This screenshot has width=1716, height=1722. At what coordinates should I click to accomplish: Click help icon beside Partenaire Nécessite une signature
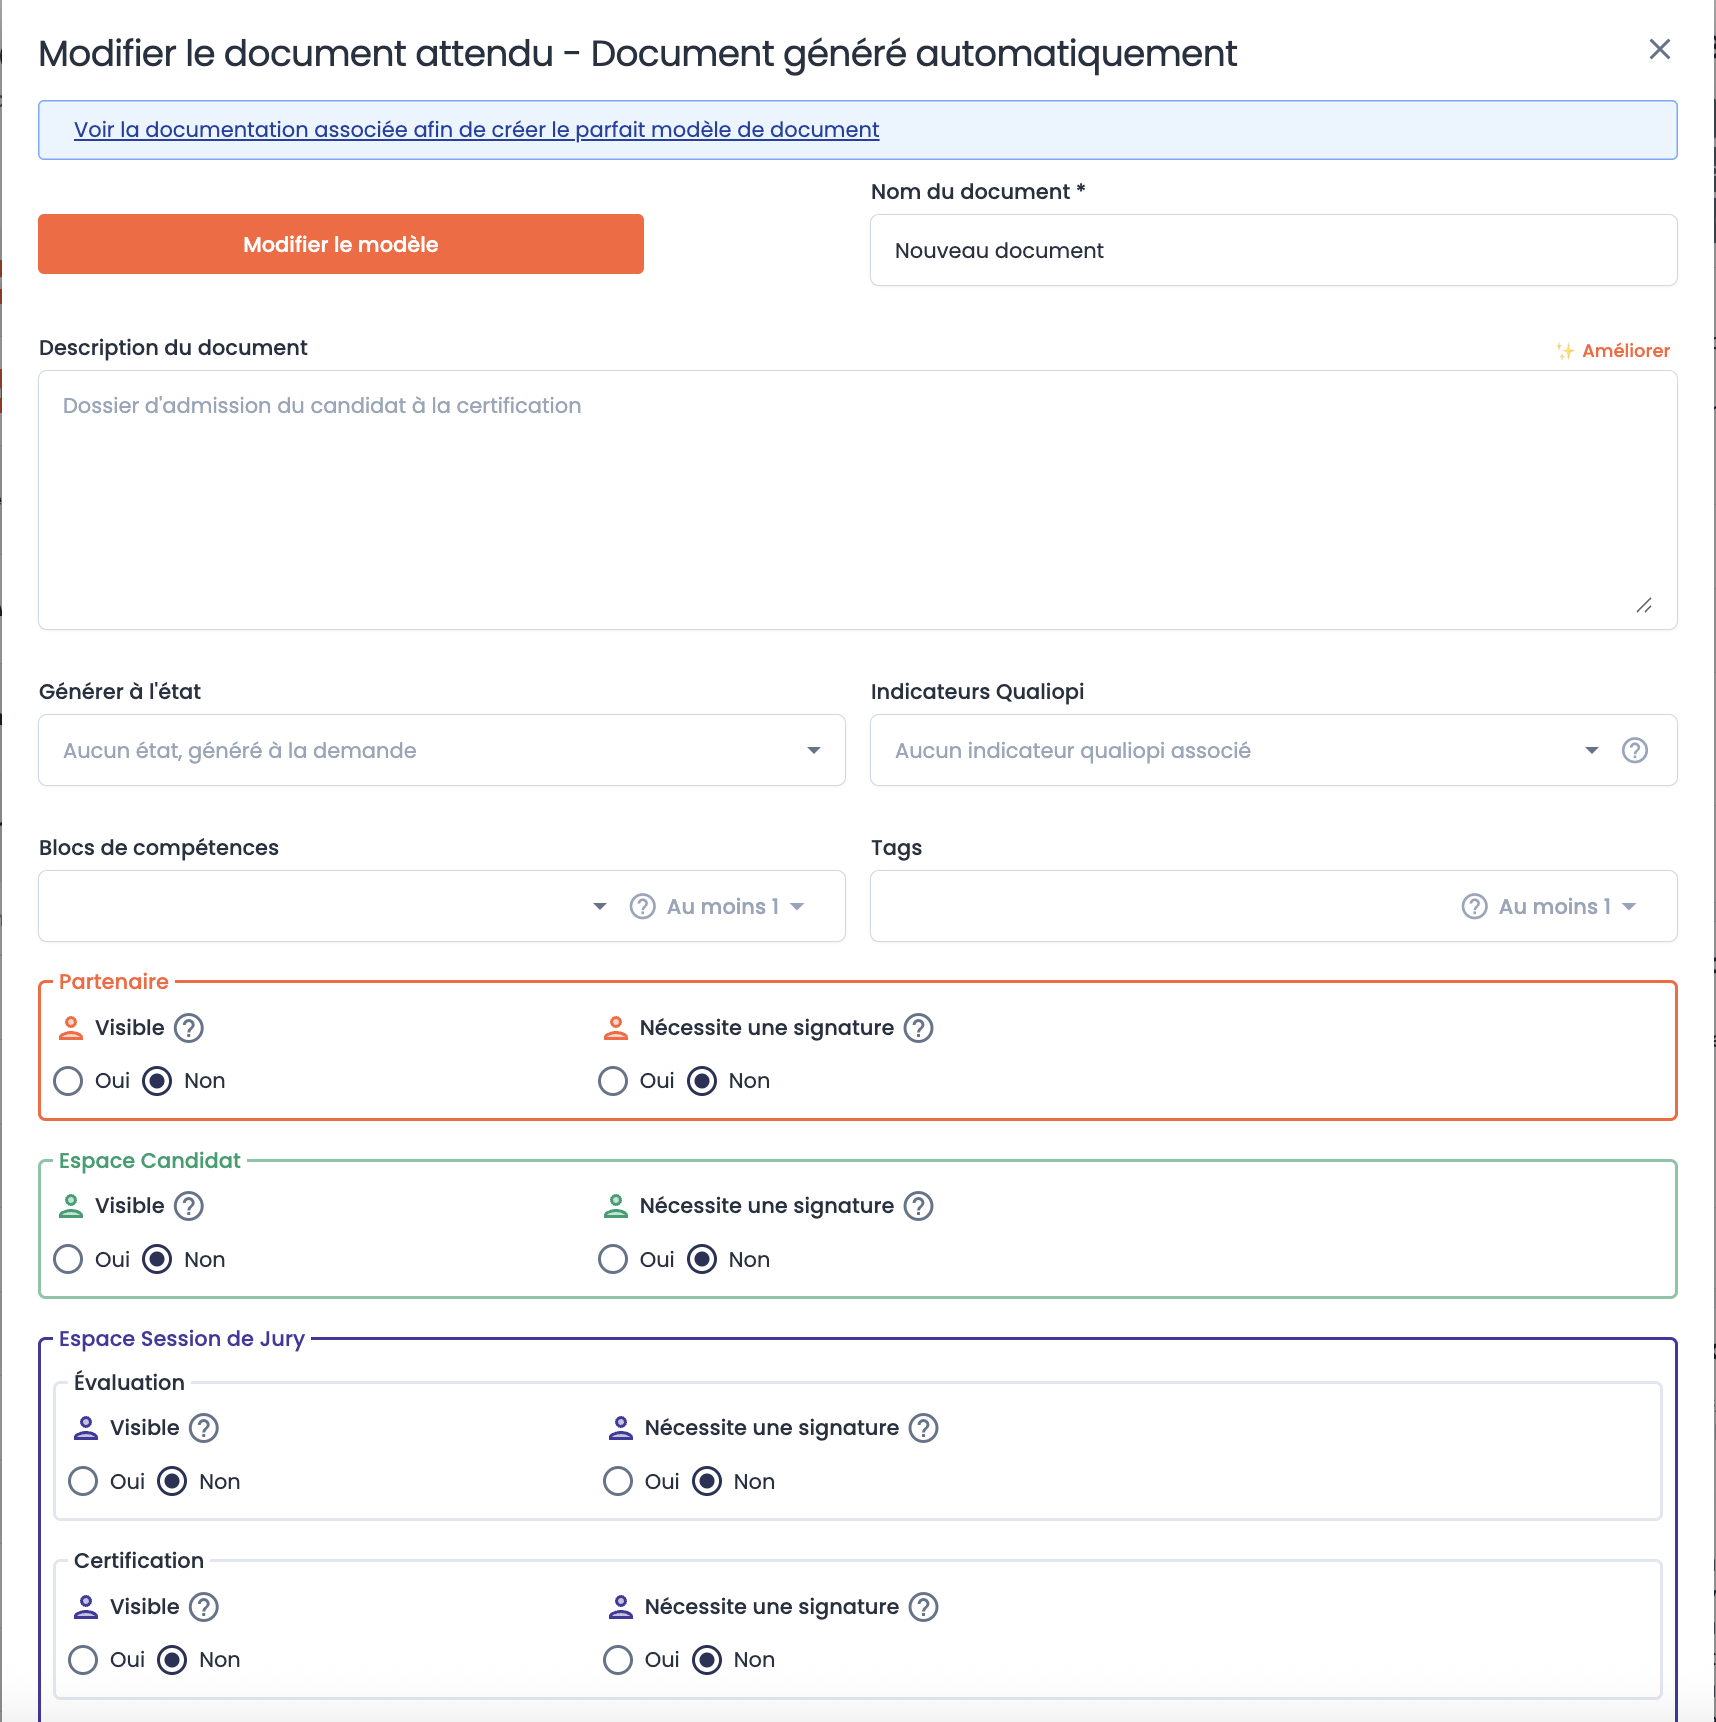918,1028
